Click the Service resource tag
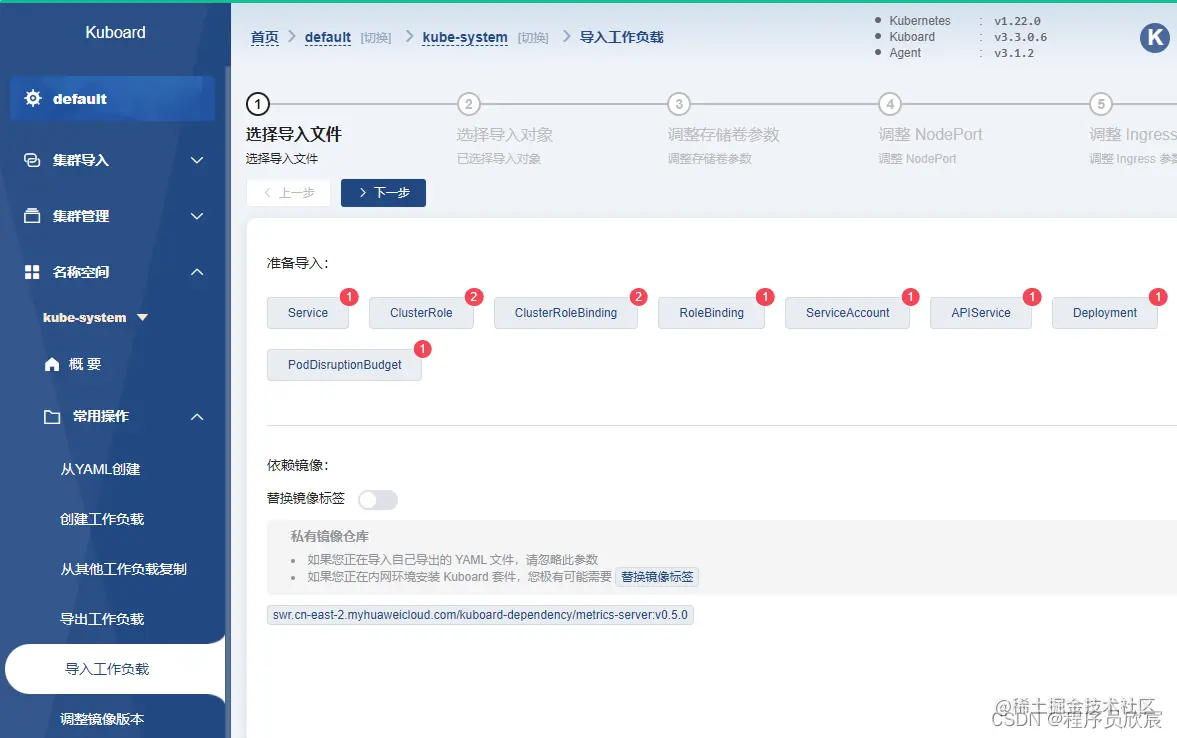This screenshot has height=738, width=1177. coord(308,313)
